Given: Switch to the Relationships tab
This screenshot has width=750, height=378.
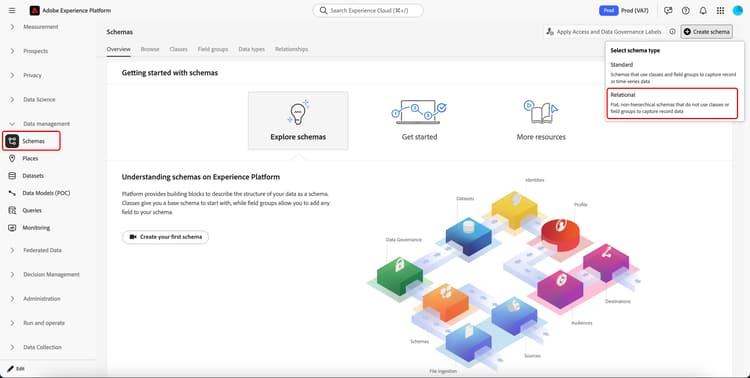Looking at the screenshot, I should [x=291, y=49].
